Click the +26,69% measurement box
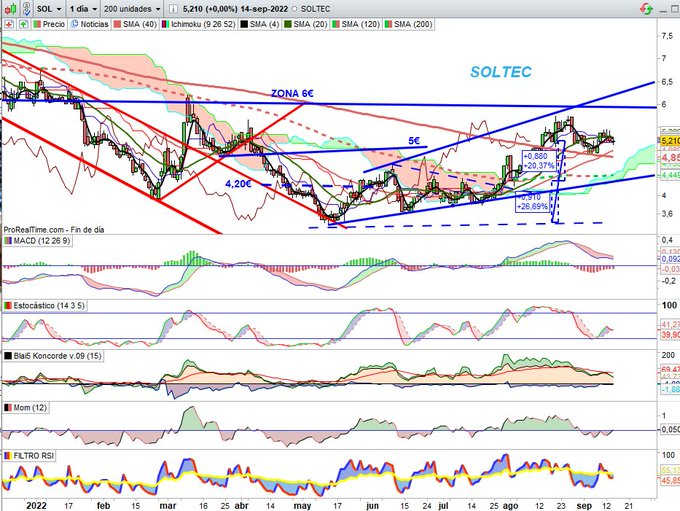Viewport: 680px width, 511px height. click(532, 202)
